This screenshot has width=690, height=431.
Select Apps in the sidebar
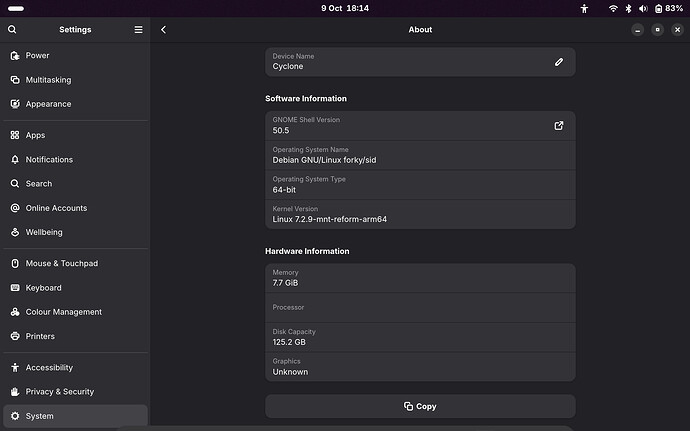tap(75, 135)
